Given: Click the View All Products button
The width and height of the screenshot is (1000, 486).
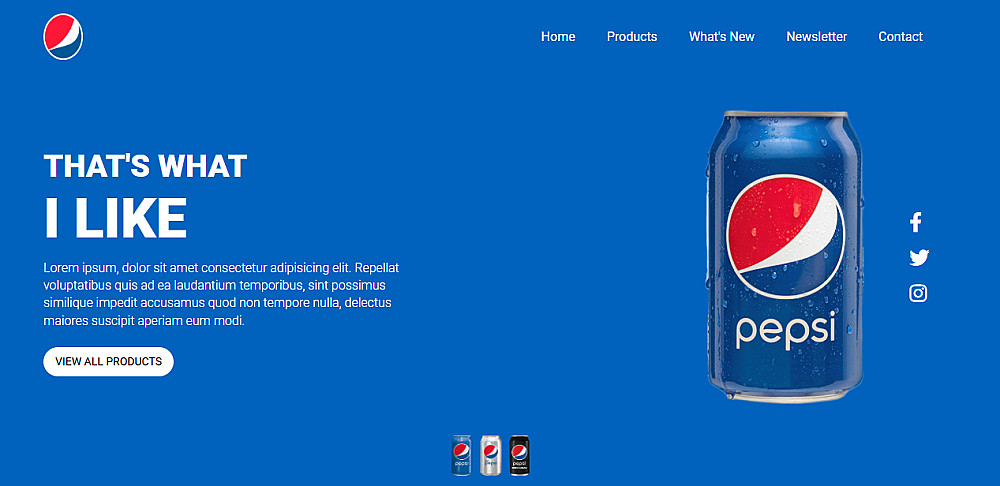Looking at the screenshot, I should pyautogui.click(x=108, y=362).
